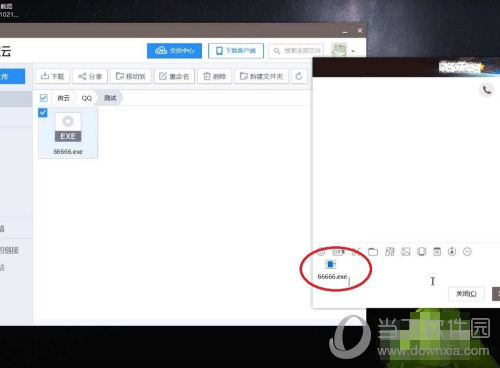The height and width of the screenshot is (368, 500).
Task: Go to the 微云 root breadcrumb
Action: [x=64, y=98]
